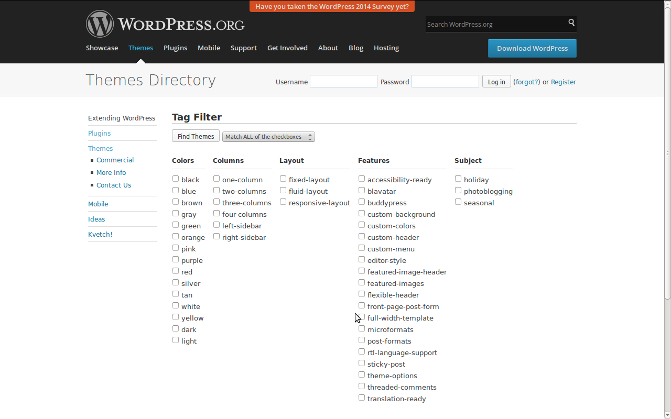The height and width of the screenshot is (419, 671).
Task: Check the yellow color checkbox
Action: pyautogui.click(x=175, y=317)
